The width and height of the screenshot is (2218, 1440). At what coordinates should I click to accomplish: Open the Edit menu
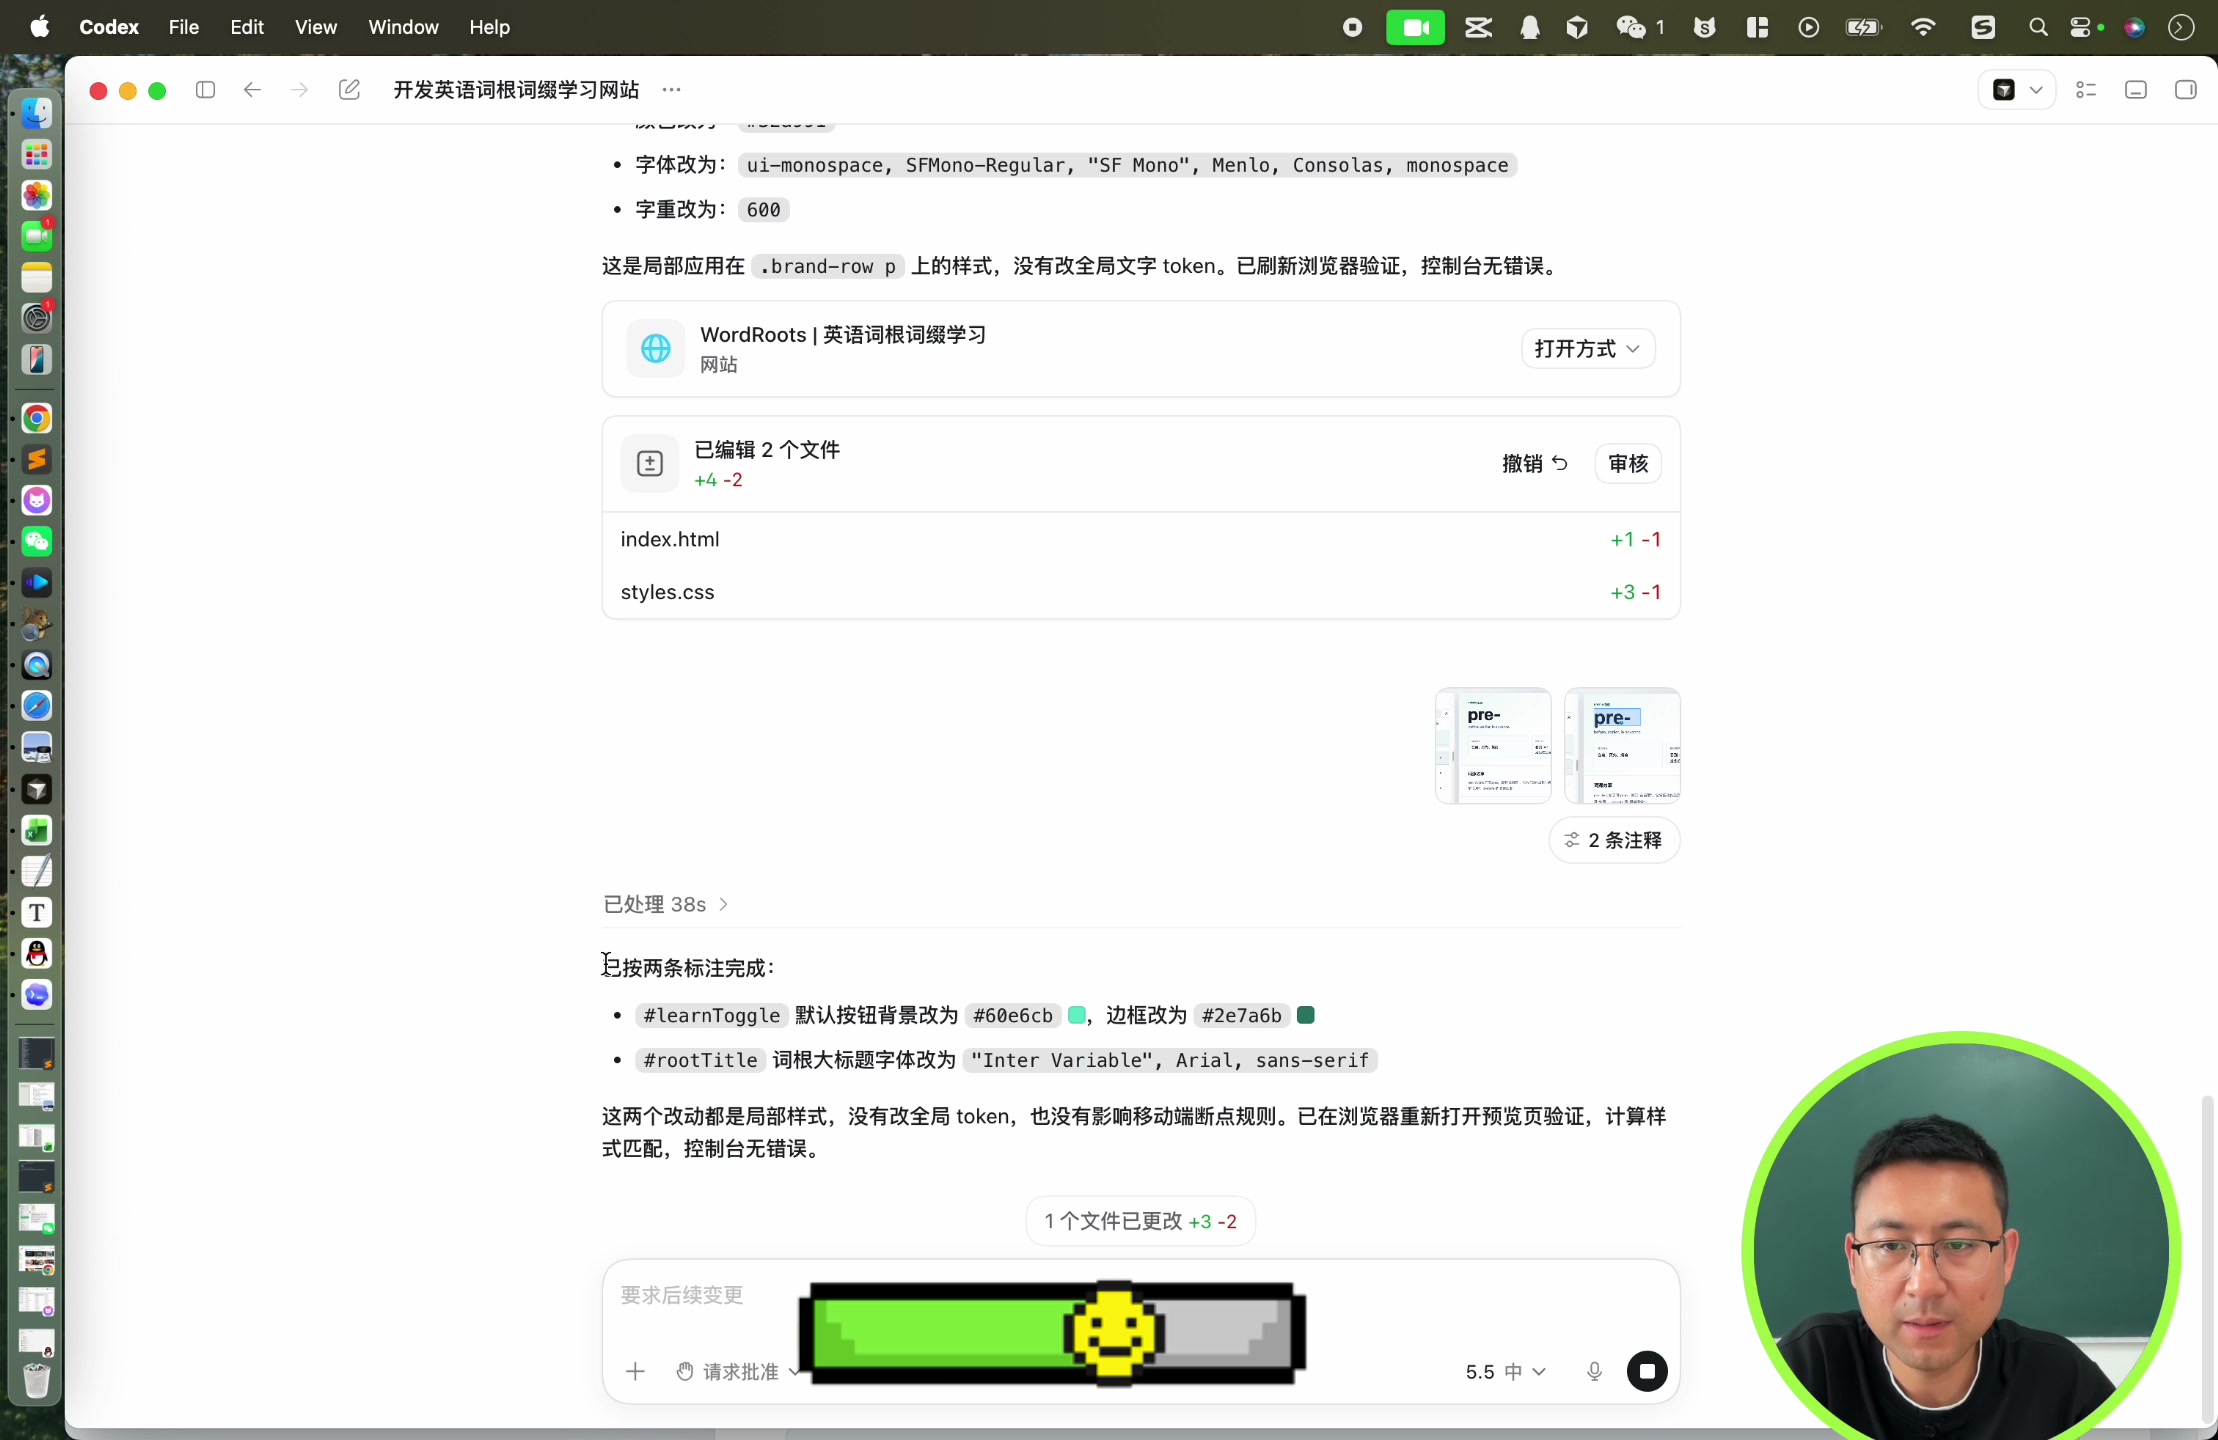point(247,27)
